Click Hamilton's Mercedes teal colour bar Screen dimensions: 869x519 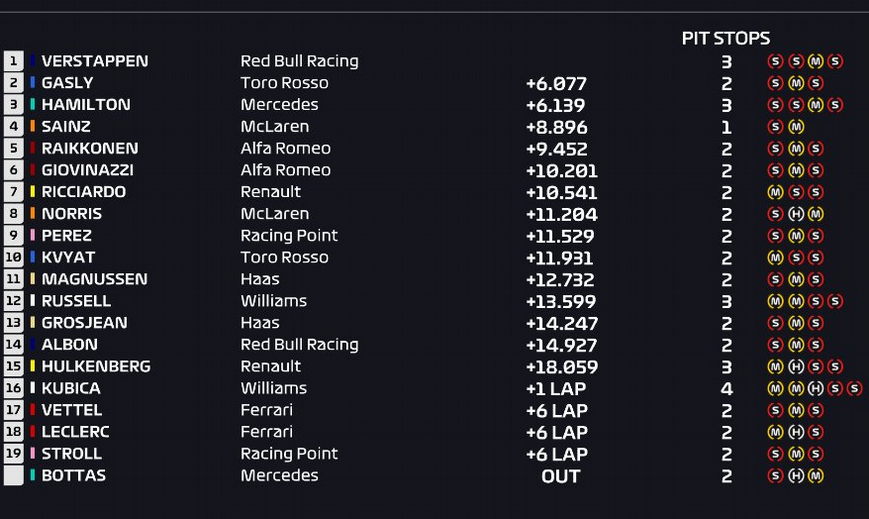(33, 105)
